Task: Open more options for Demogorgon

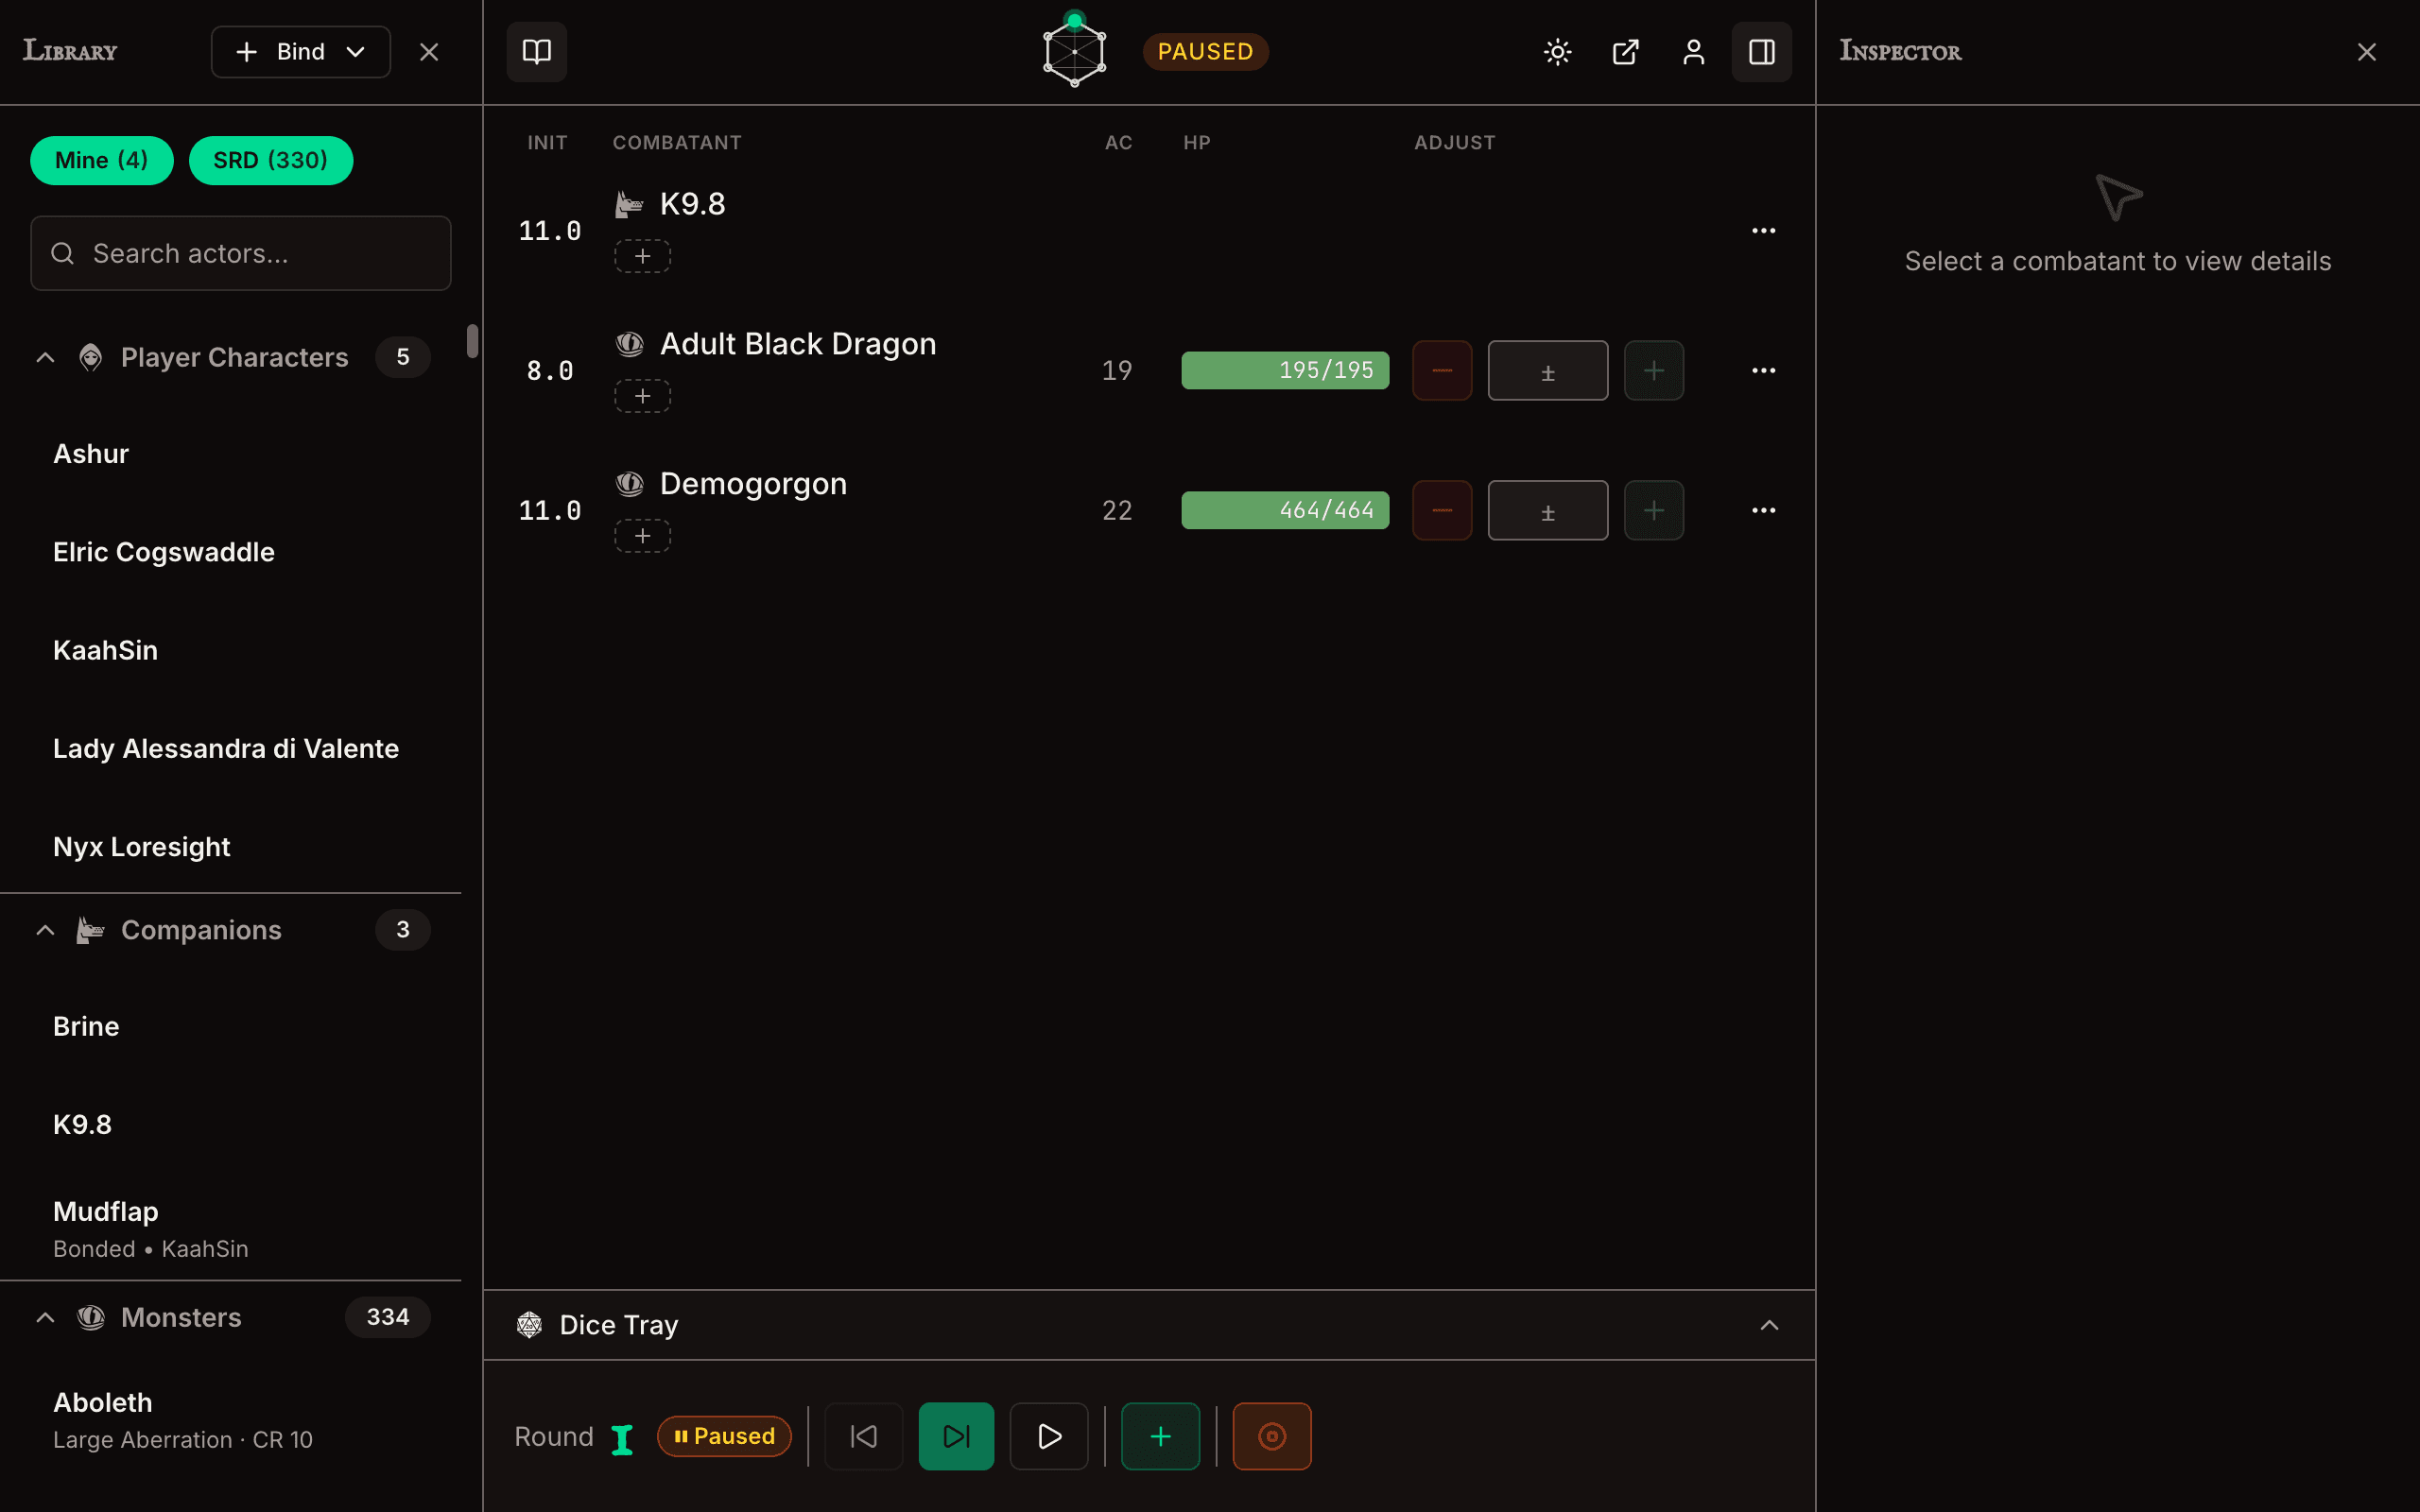Action: point(1763,510)
